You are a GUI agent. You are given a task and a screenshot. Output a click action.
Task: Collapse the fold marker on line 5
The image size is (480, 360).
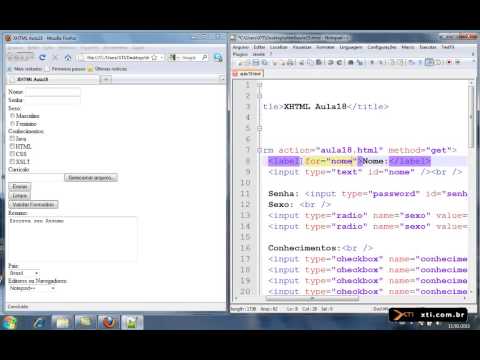259,128
